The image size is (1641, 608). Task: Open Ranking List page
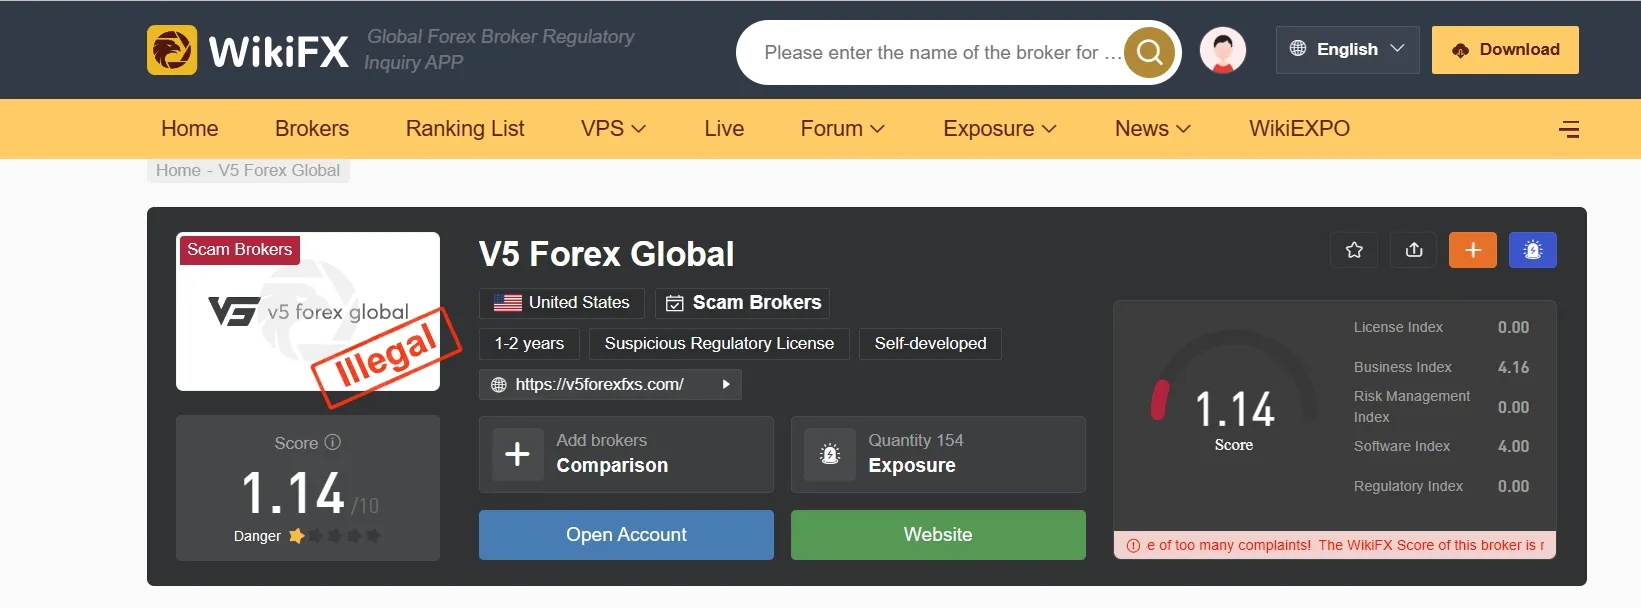pyautogui.click(x=465, y=128)
